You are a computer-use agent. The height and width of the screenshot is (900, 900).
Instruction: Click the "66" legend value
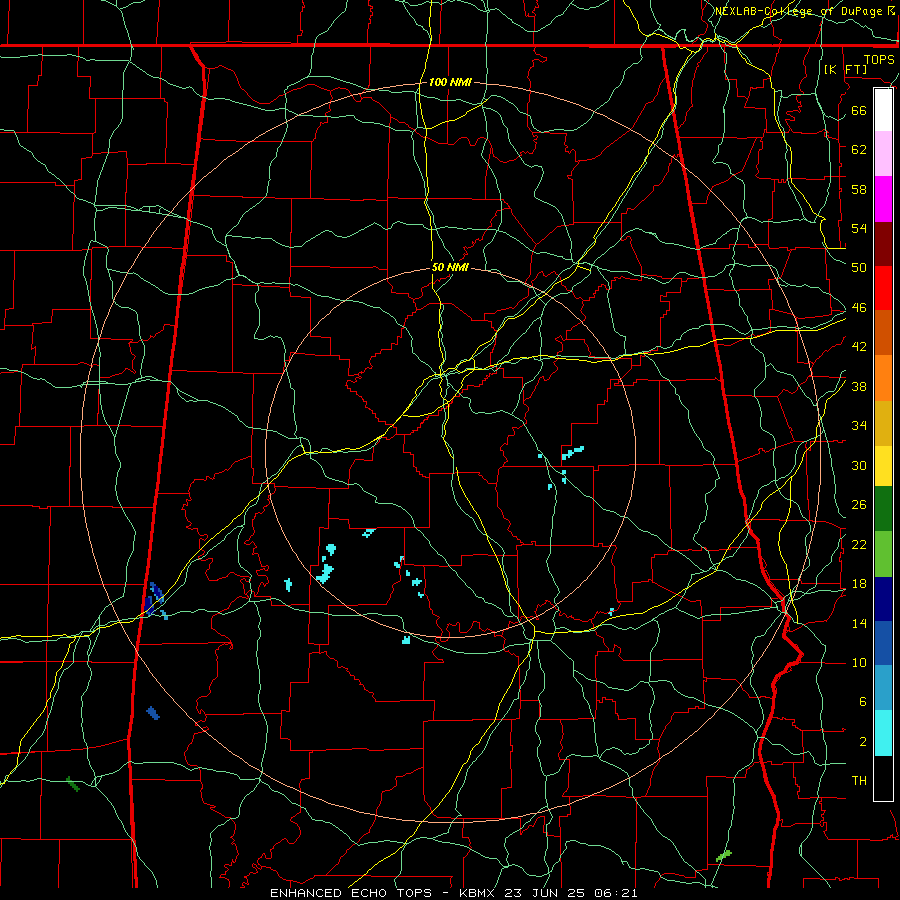pyautogui.click(x=859, y=110)
